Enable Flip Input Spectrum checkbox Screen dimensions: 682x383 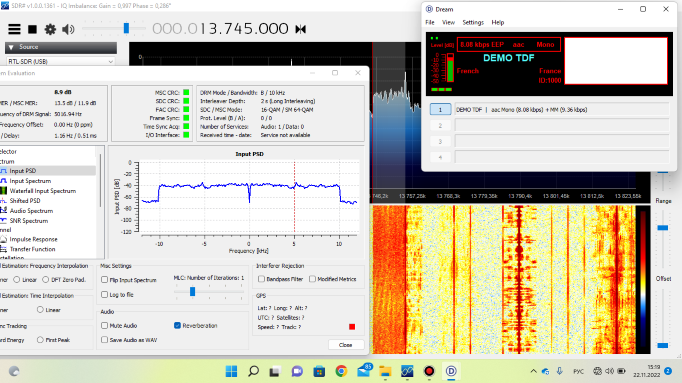click(x=104, y=280)
